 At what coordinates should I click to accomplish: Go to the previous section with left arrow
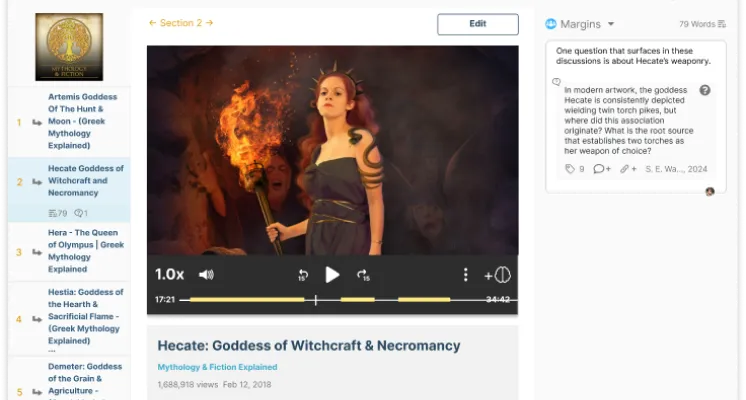coord(152,23)
